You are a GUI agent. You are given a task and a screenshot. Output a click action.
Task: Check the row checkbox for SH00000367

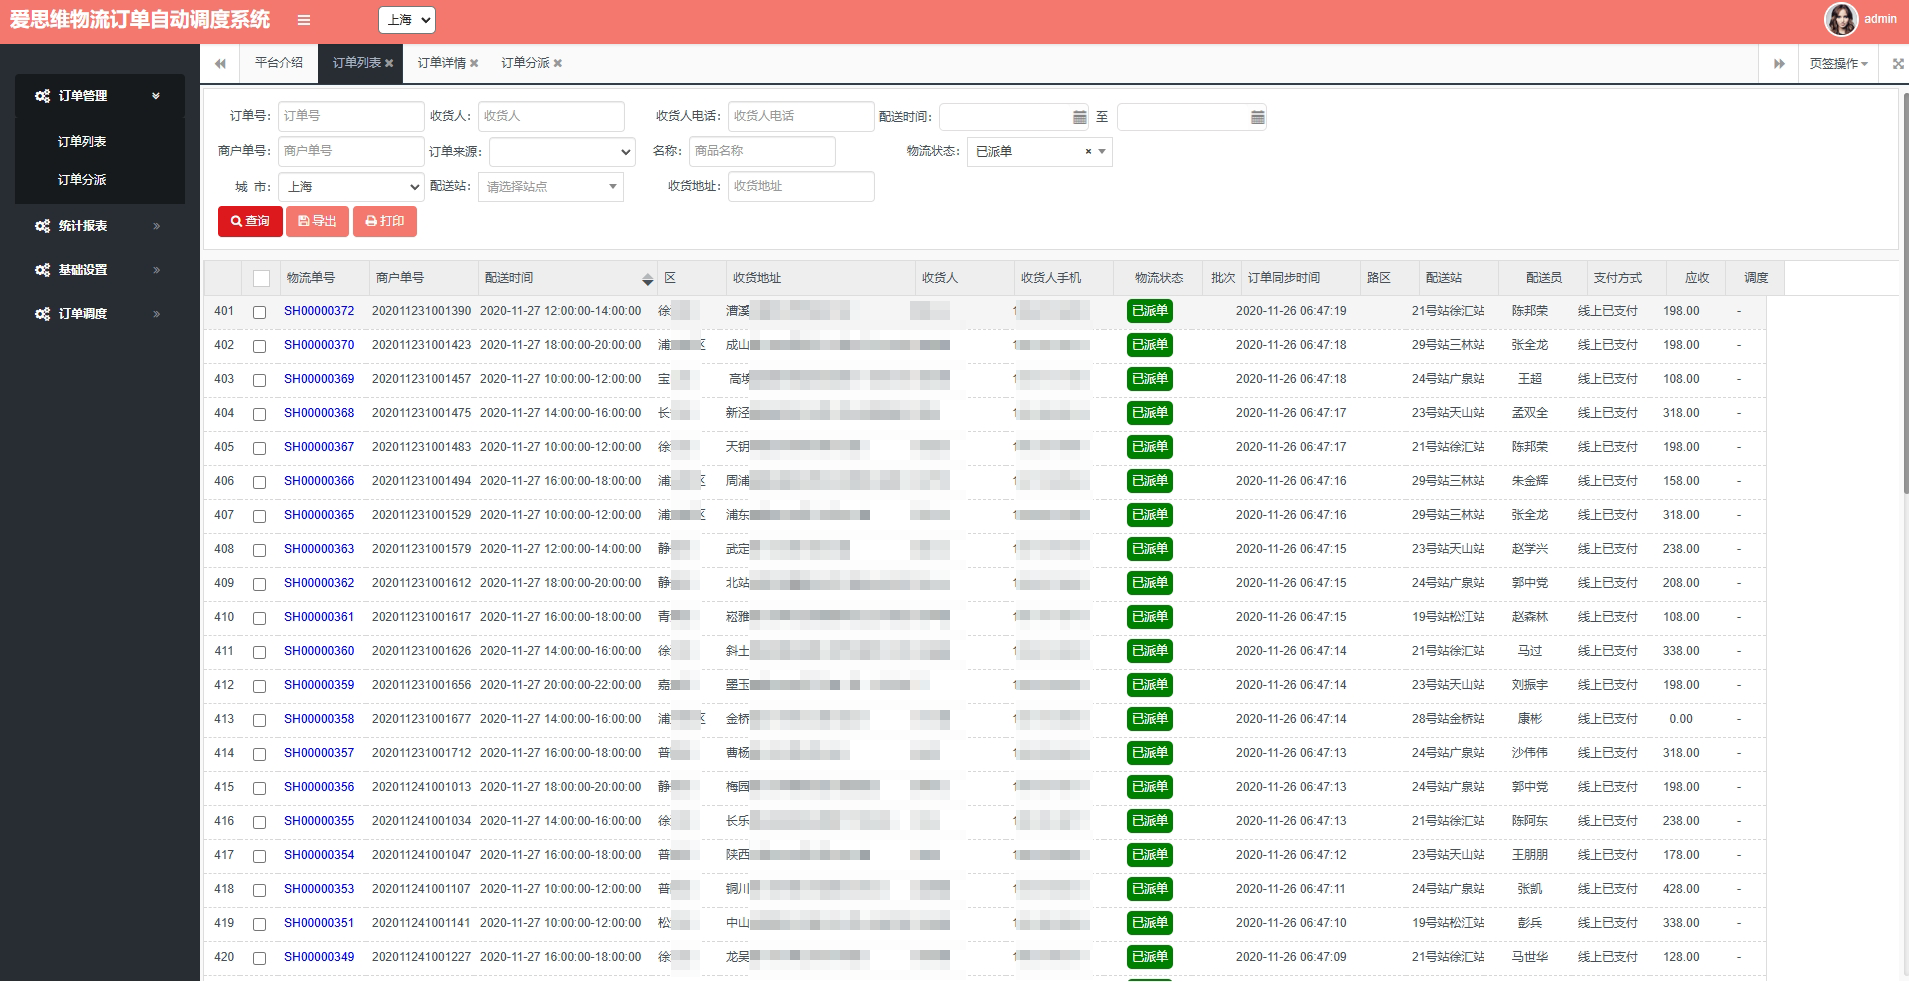point(259,448)
